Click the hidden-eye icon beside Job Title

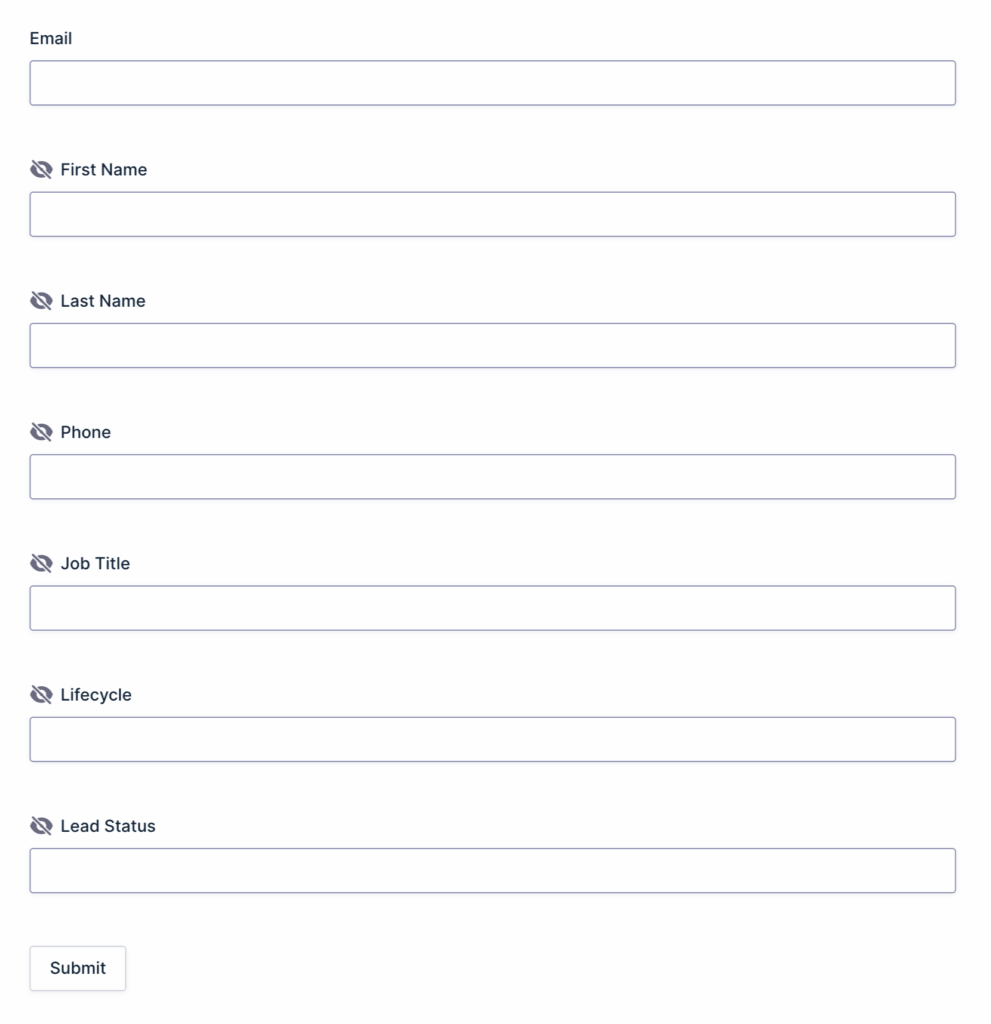click(x=41, y=563)
